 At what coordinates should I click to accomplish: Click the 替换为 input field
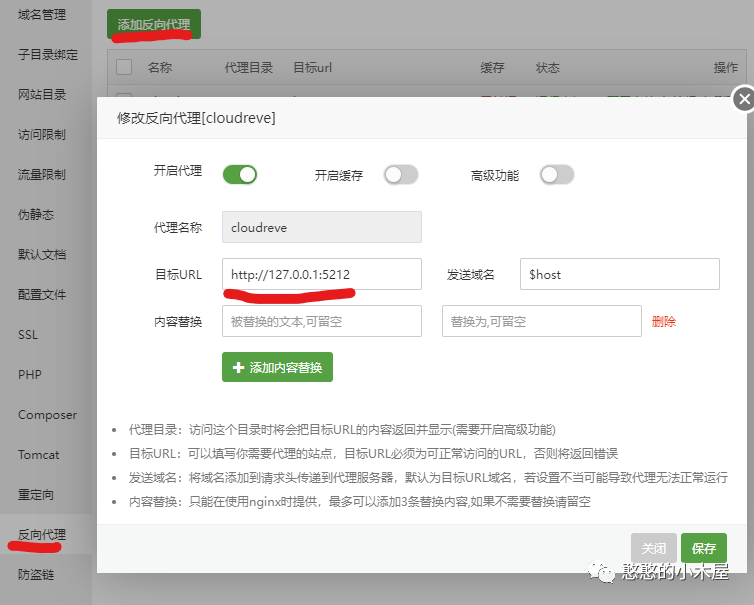click(x=542, y=321)
